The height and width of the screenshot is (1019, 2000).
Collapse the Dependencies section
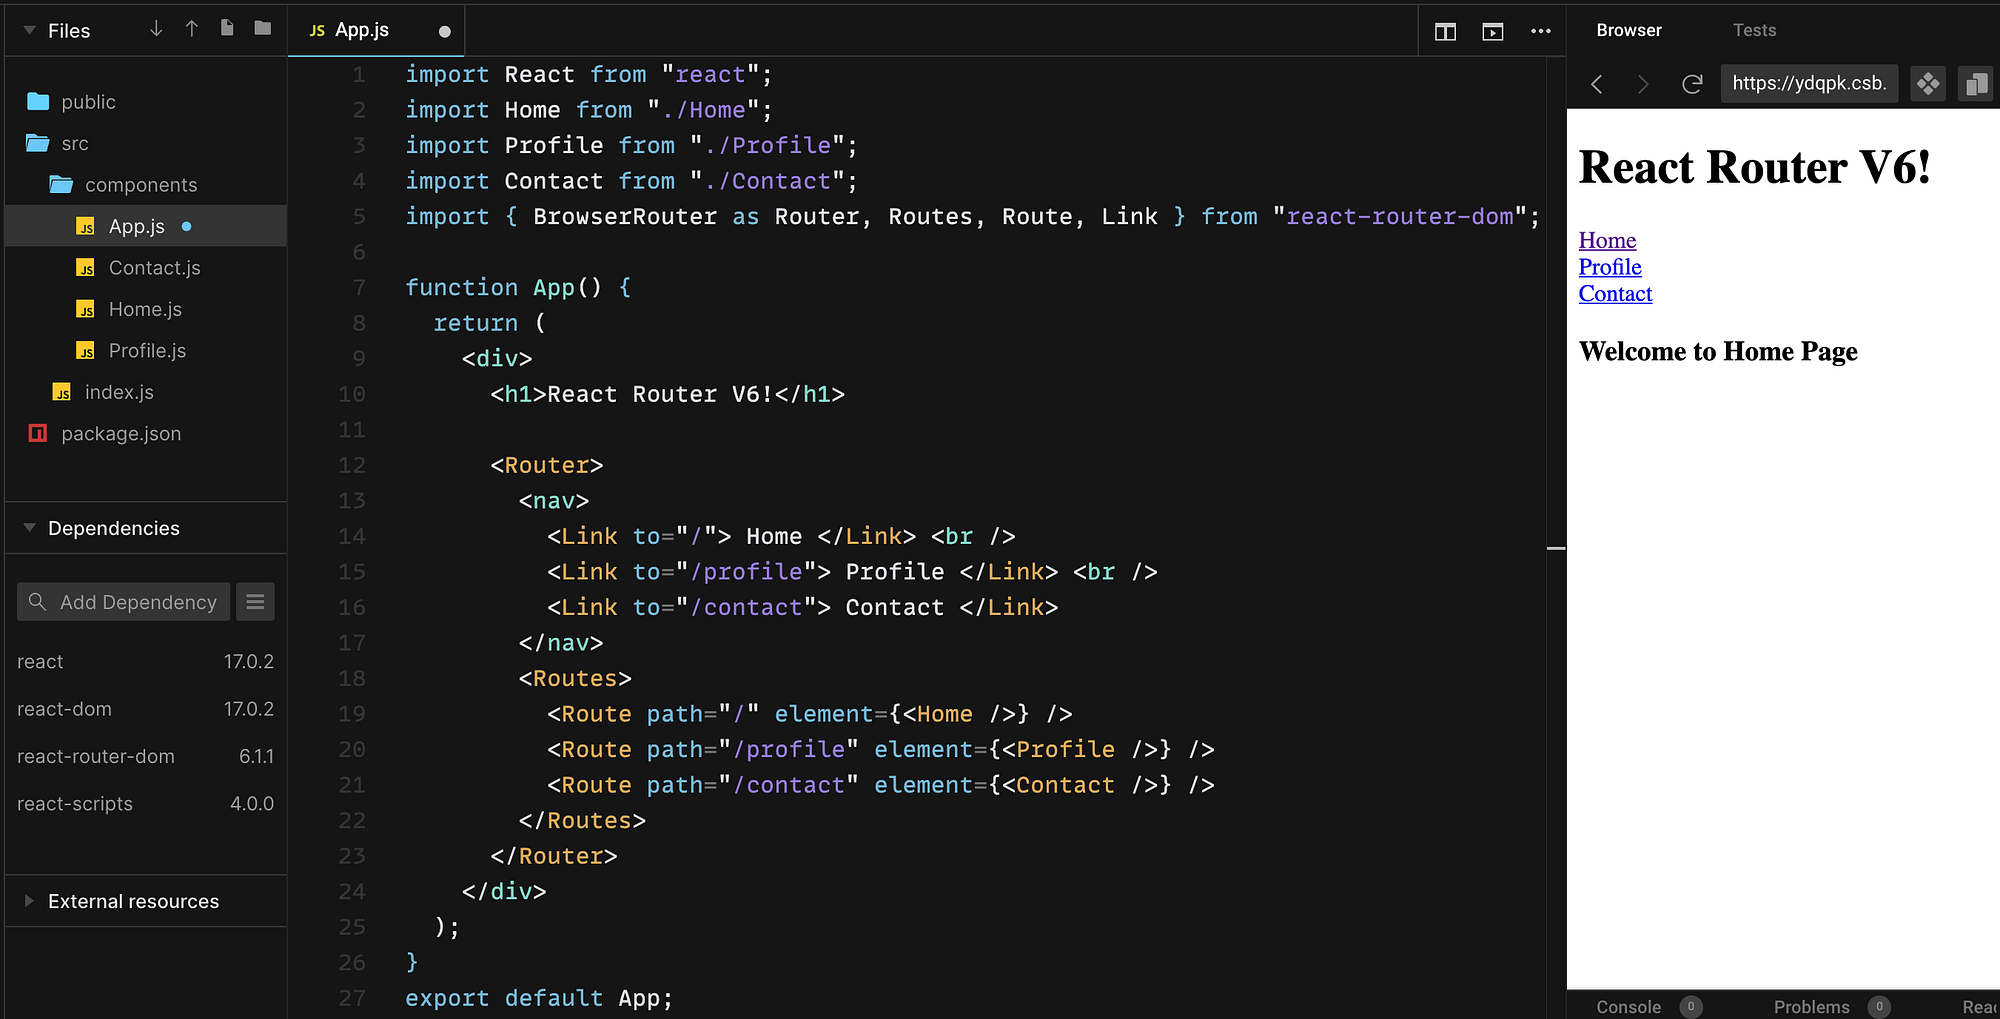[x=28, y=528]
